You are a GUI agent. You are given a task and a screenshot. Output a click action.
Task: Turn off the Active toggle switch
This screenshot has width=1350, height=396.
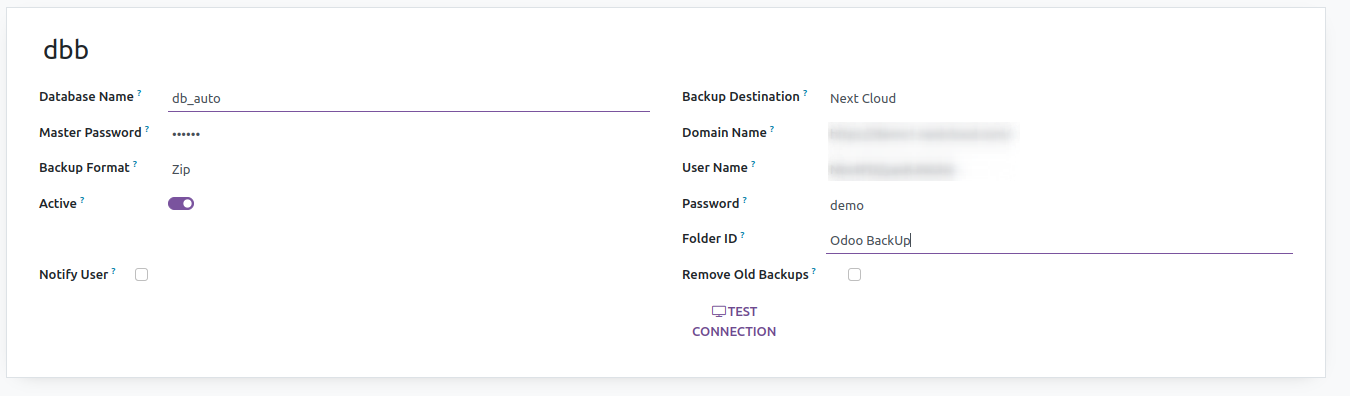pos(181,204)
